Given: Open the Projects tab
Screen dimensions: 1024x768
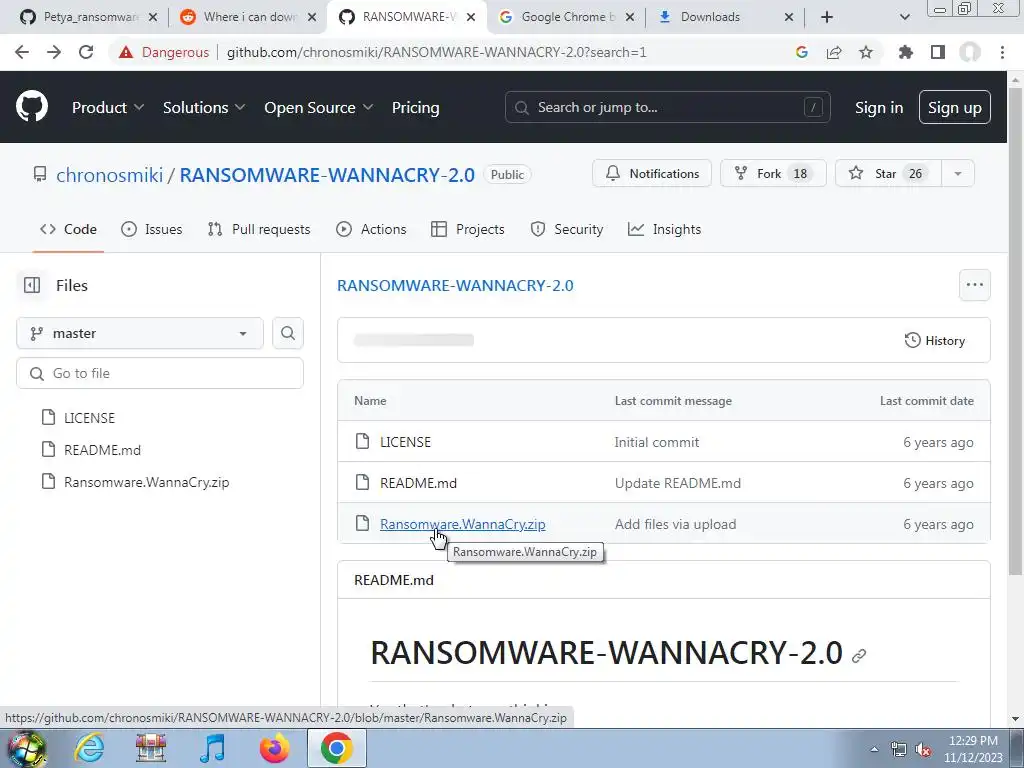Looking at the screenshot, I should (468, 229).
